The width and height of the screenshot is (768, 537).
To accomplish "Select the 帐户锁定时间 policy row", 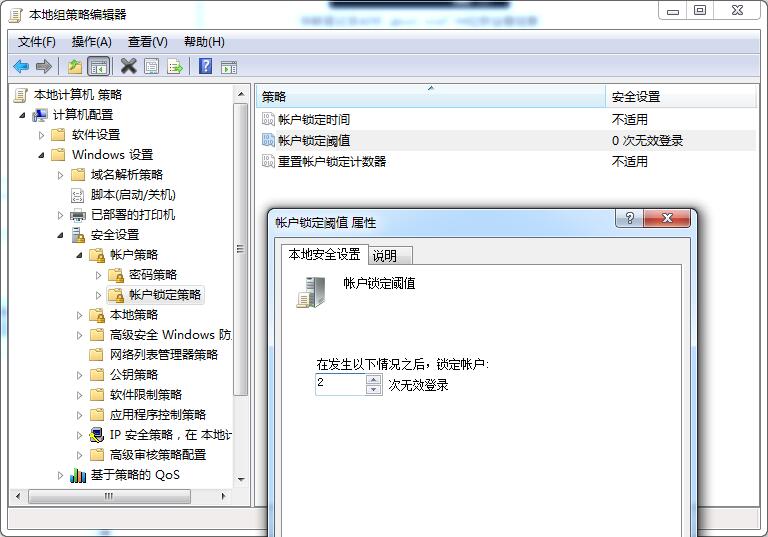I will [x=314, y=120].
